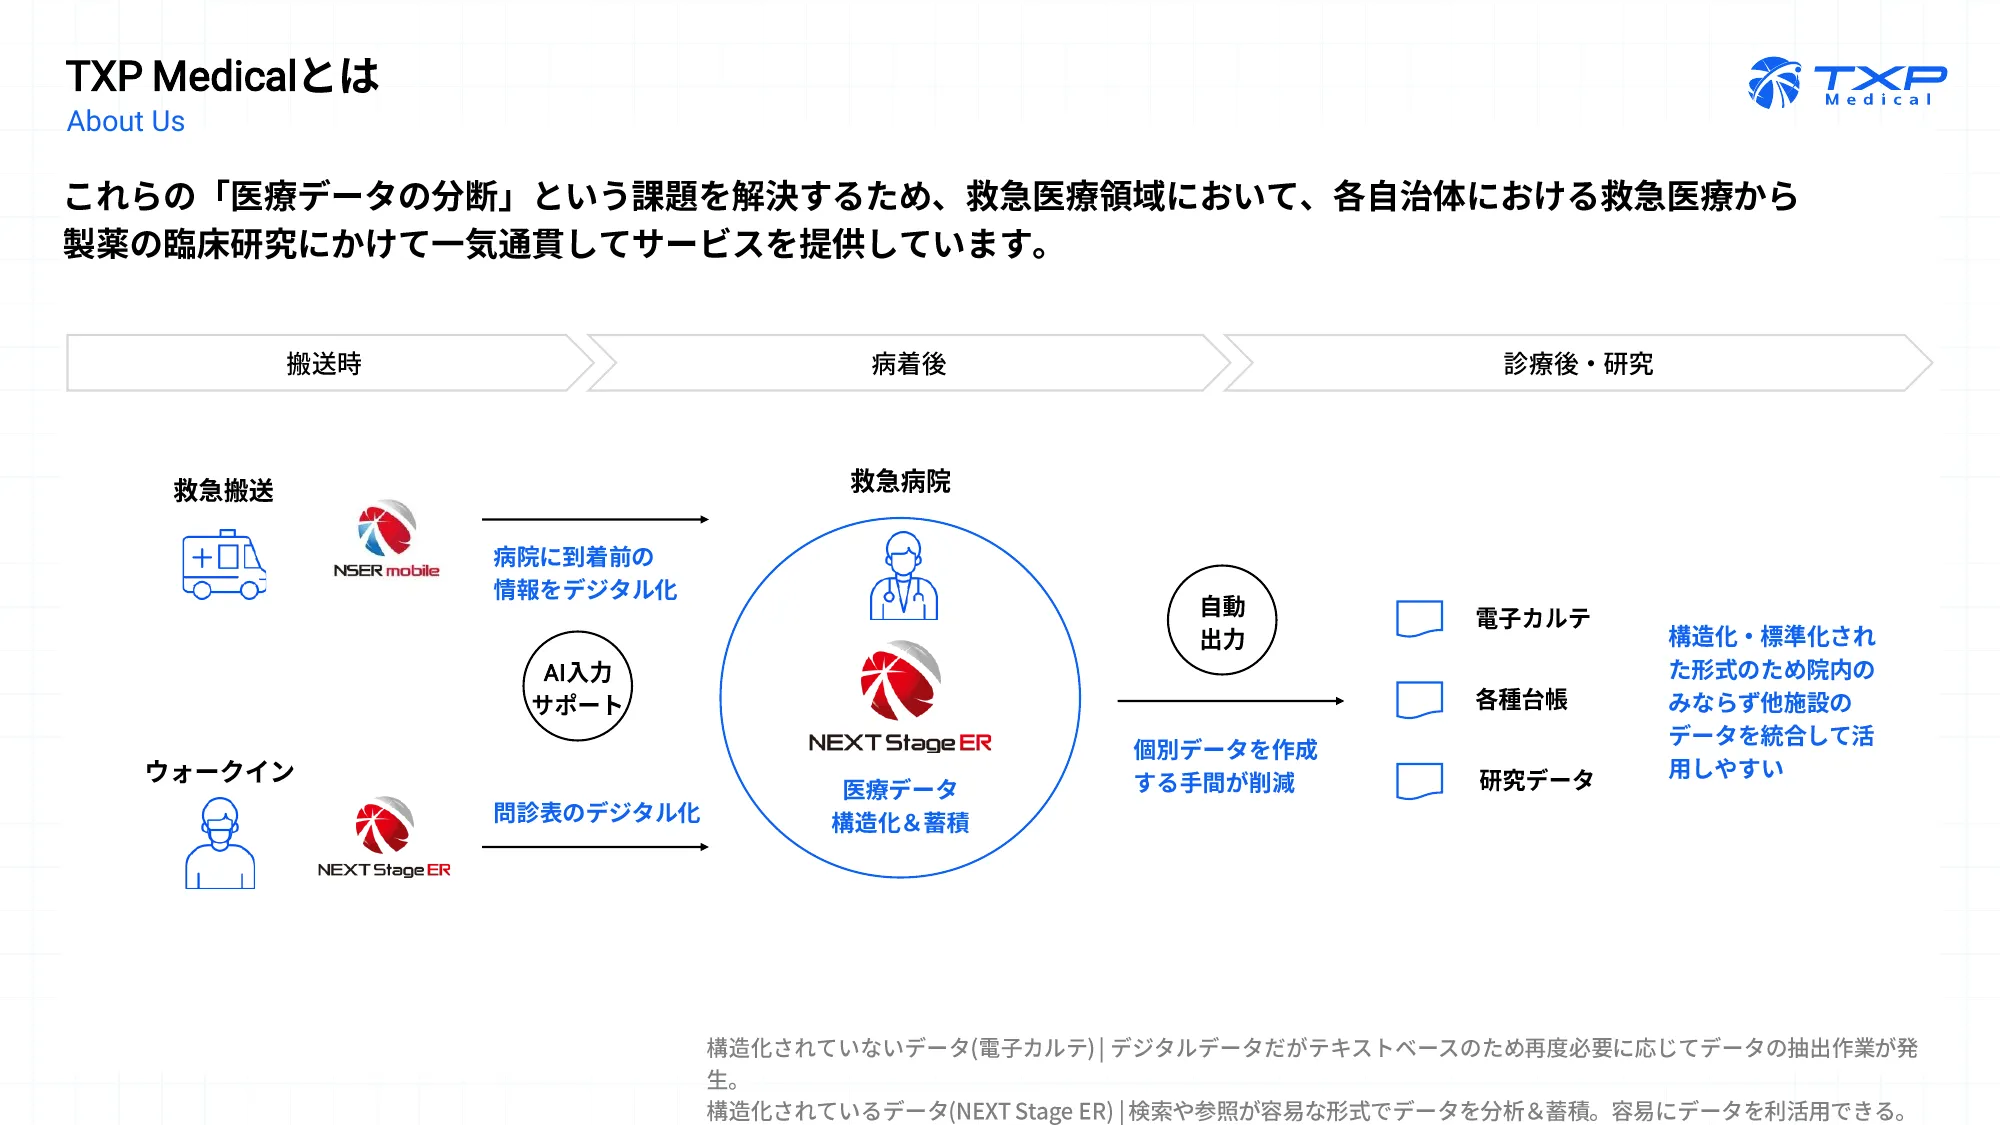Click the 各種台帳 label
Image resolution: width=2000 pixels, height=1125 pixels.
(1521, 699)
